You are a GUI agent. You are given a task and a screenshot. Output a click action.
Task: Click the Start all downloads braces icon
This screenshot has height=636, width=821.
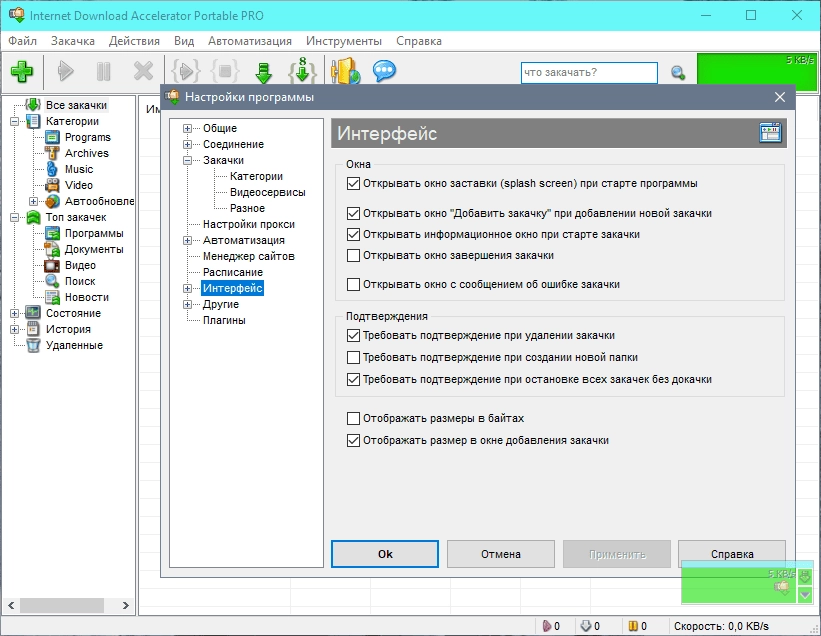[x=186, y=71]
